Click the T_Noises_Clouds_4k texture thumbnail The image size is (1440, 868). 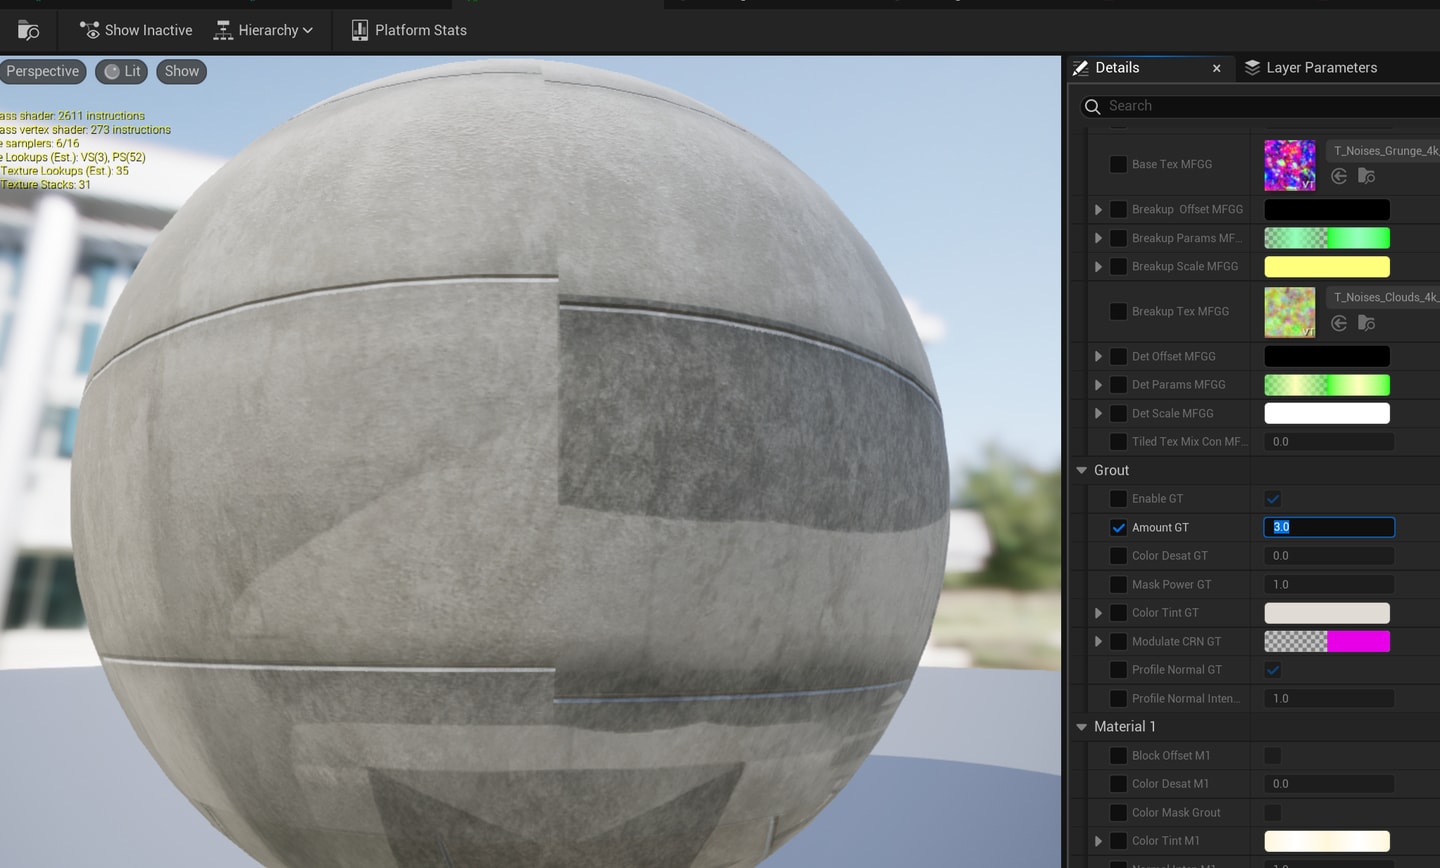1290,312
